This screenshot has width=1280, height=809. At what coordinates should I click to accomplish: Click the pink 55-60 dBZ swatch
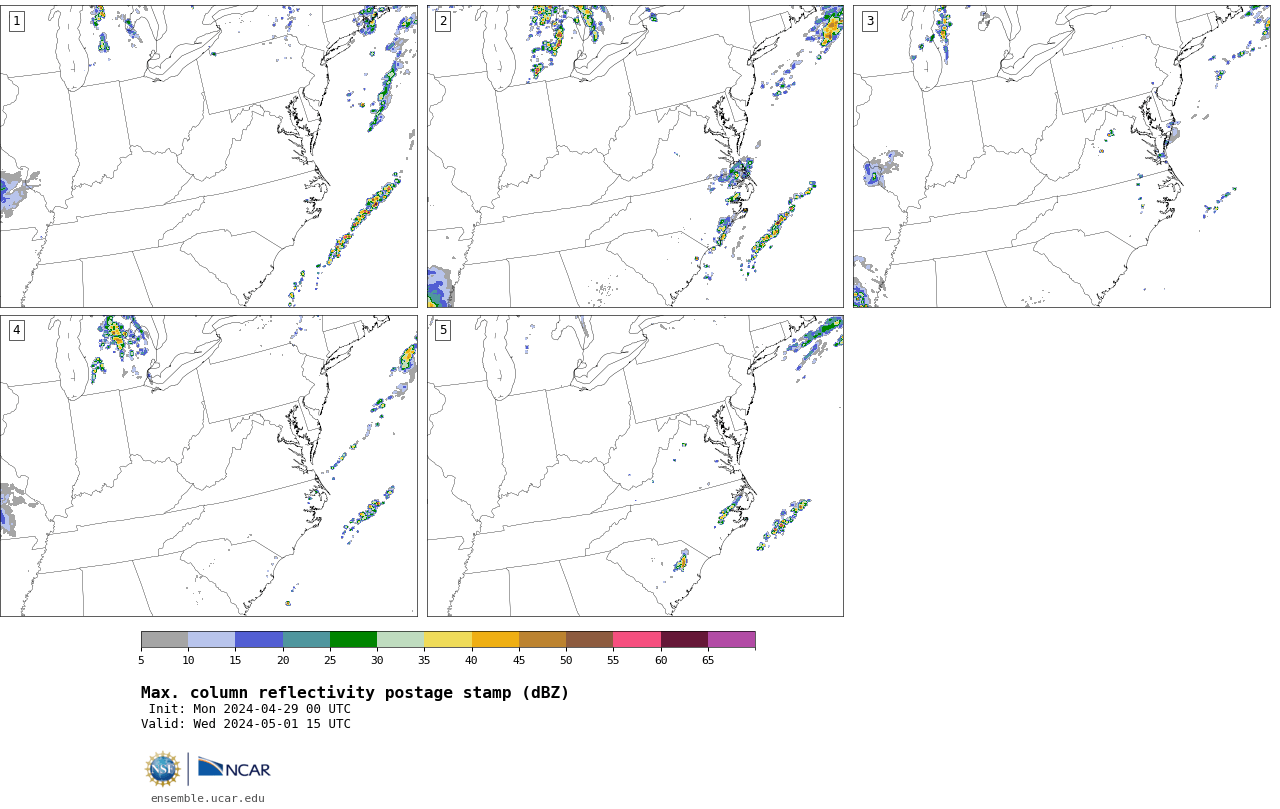click(x=637, y=640)
